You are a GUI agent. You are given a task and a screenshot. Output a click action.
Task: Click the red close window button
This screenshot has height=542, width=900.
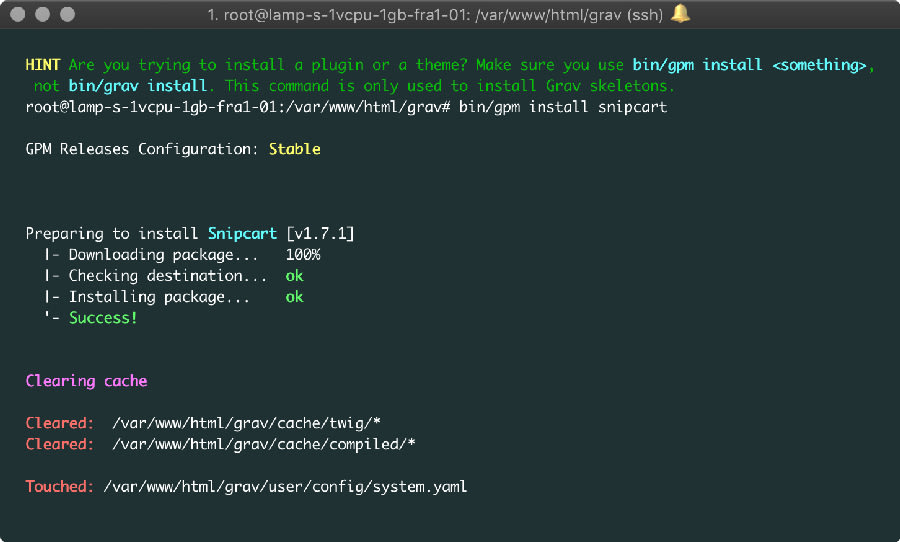pyautogui.click(x=18, y=14)
